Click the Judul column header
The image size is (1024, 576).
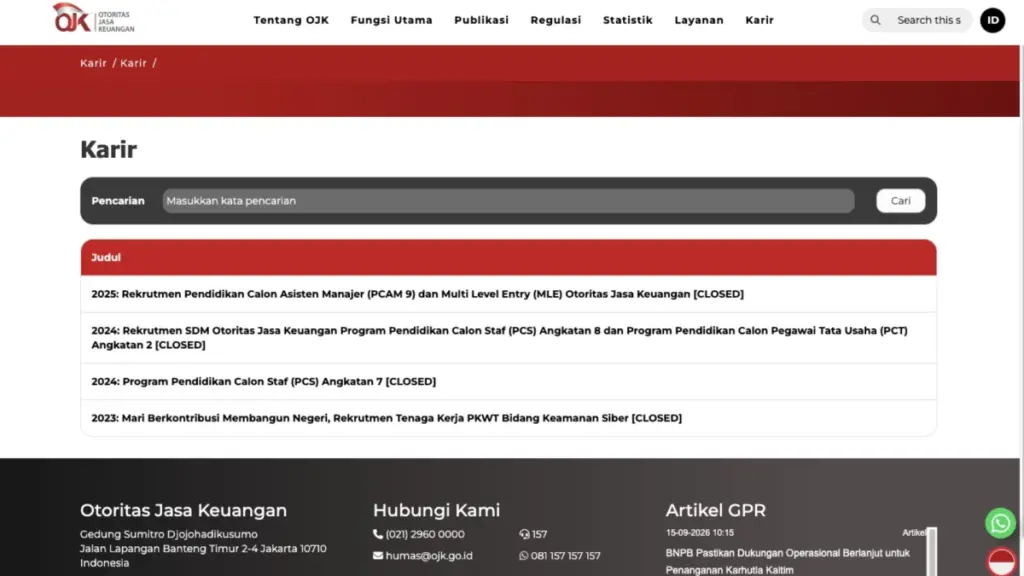tap(508, 257)
